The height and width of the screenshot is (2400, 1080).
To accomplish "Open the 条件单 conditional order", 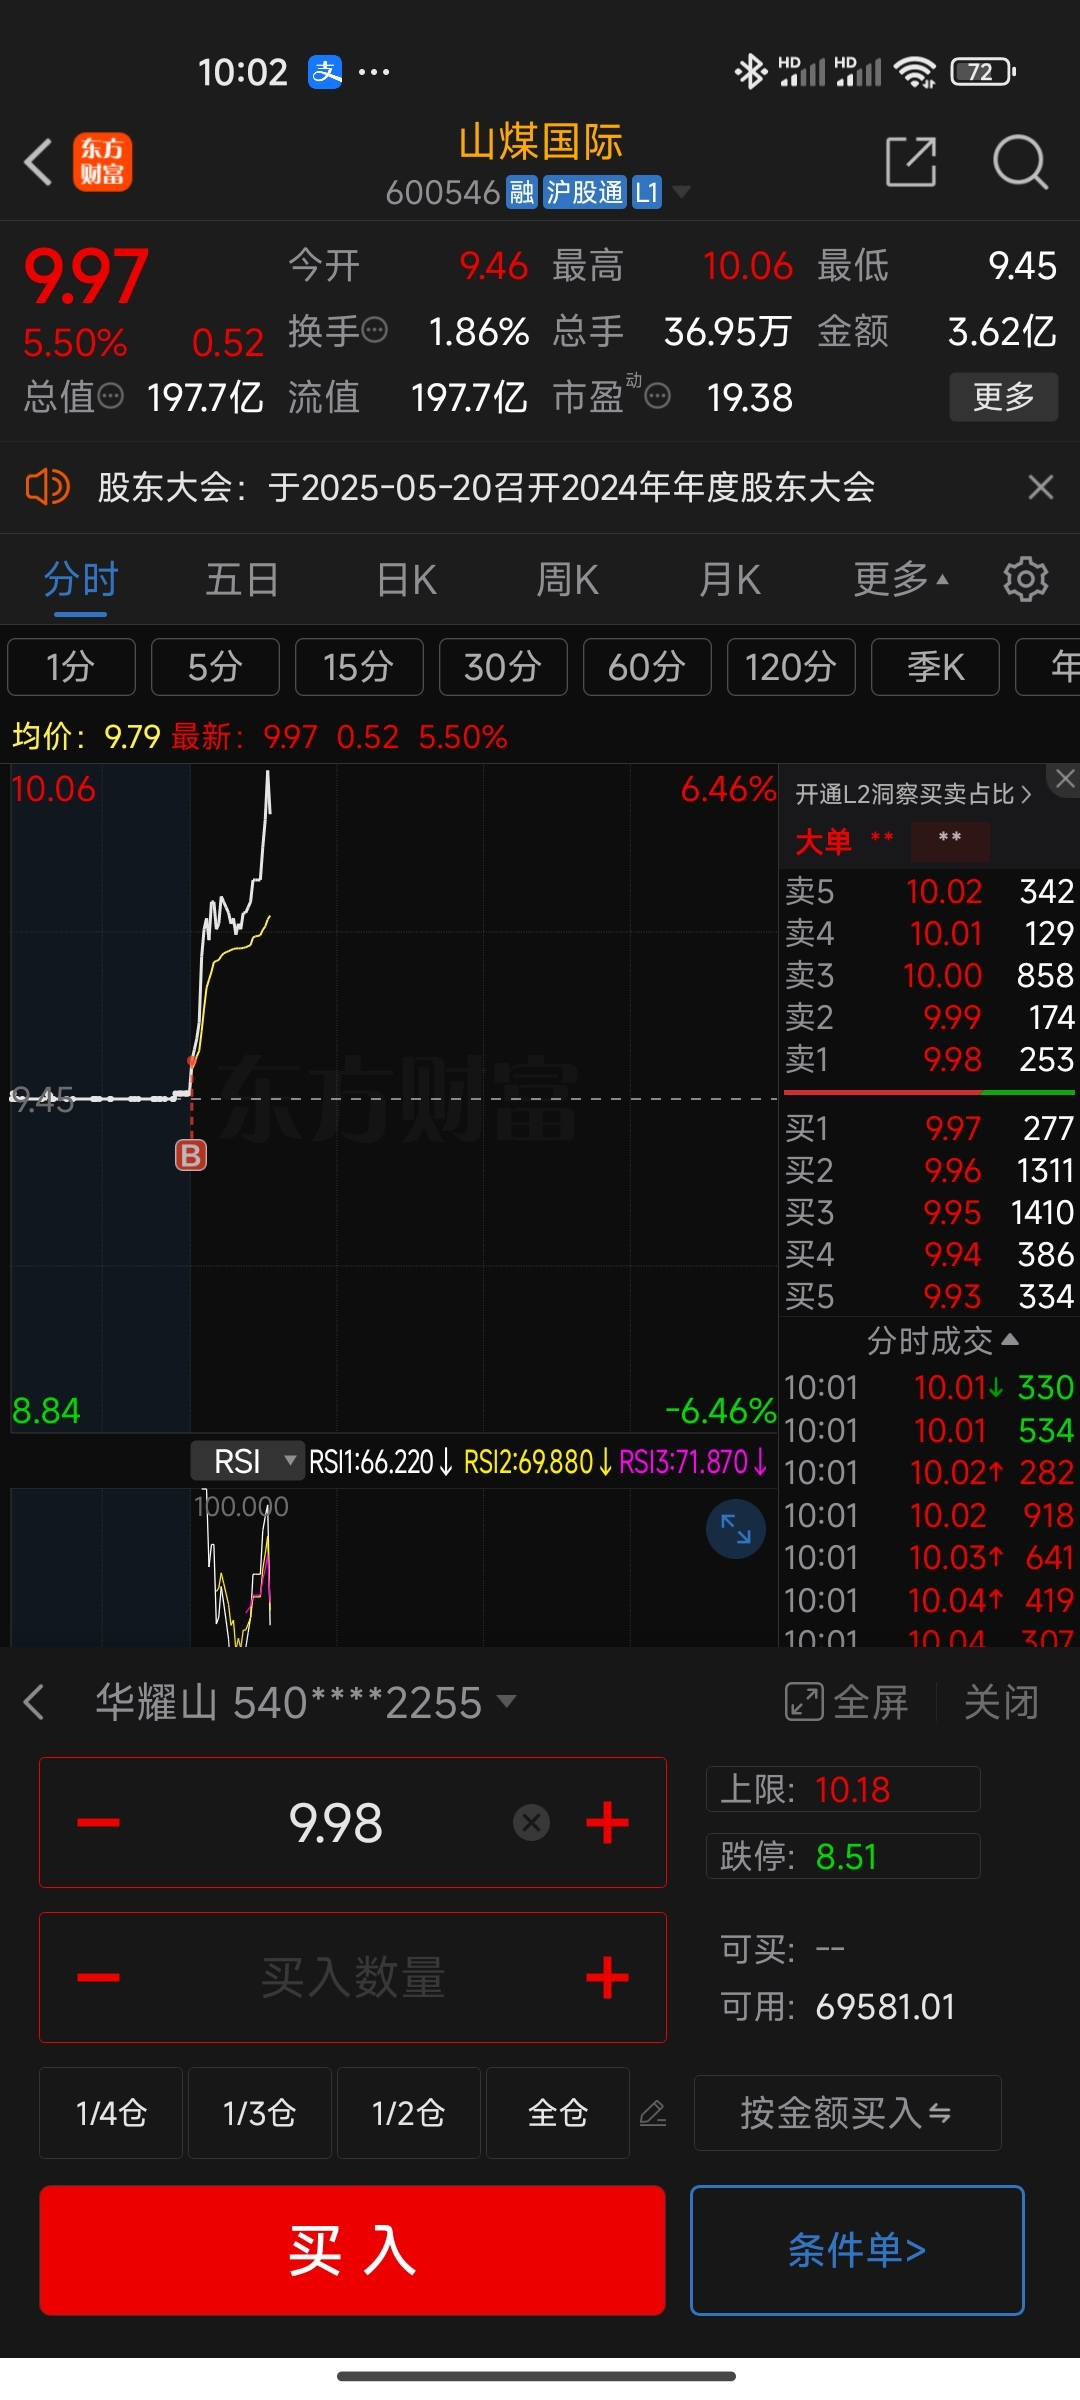I will tap(857, 2250).
